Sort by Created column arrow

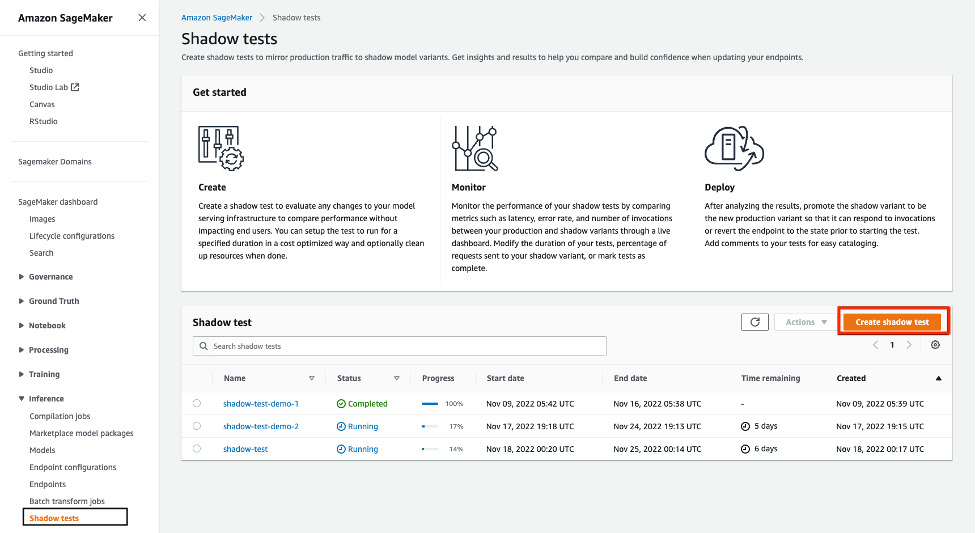pos(938,378)
